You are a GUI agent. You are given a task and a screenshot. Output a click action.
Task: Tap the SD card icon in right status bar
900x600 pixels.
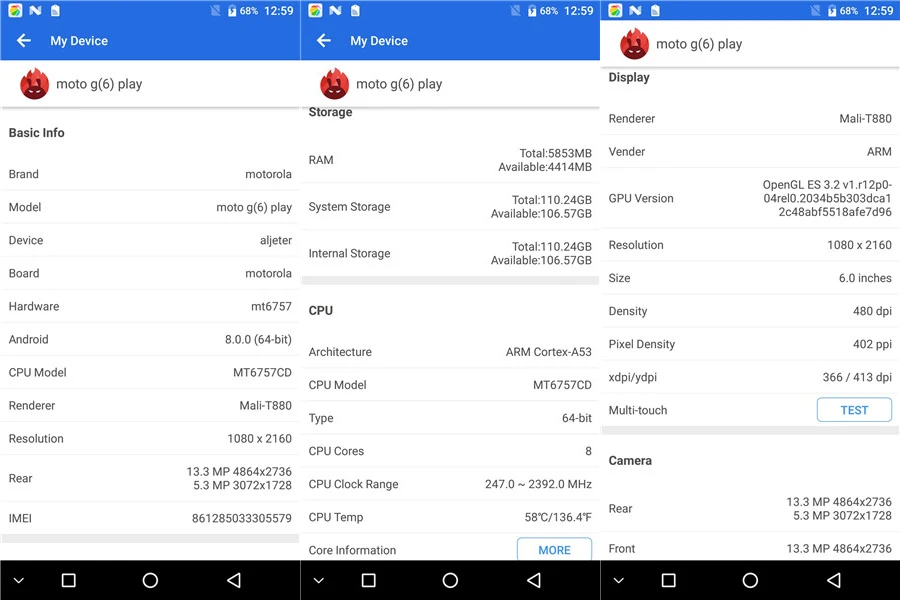(x=655, y=10)
